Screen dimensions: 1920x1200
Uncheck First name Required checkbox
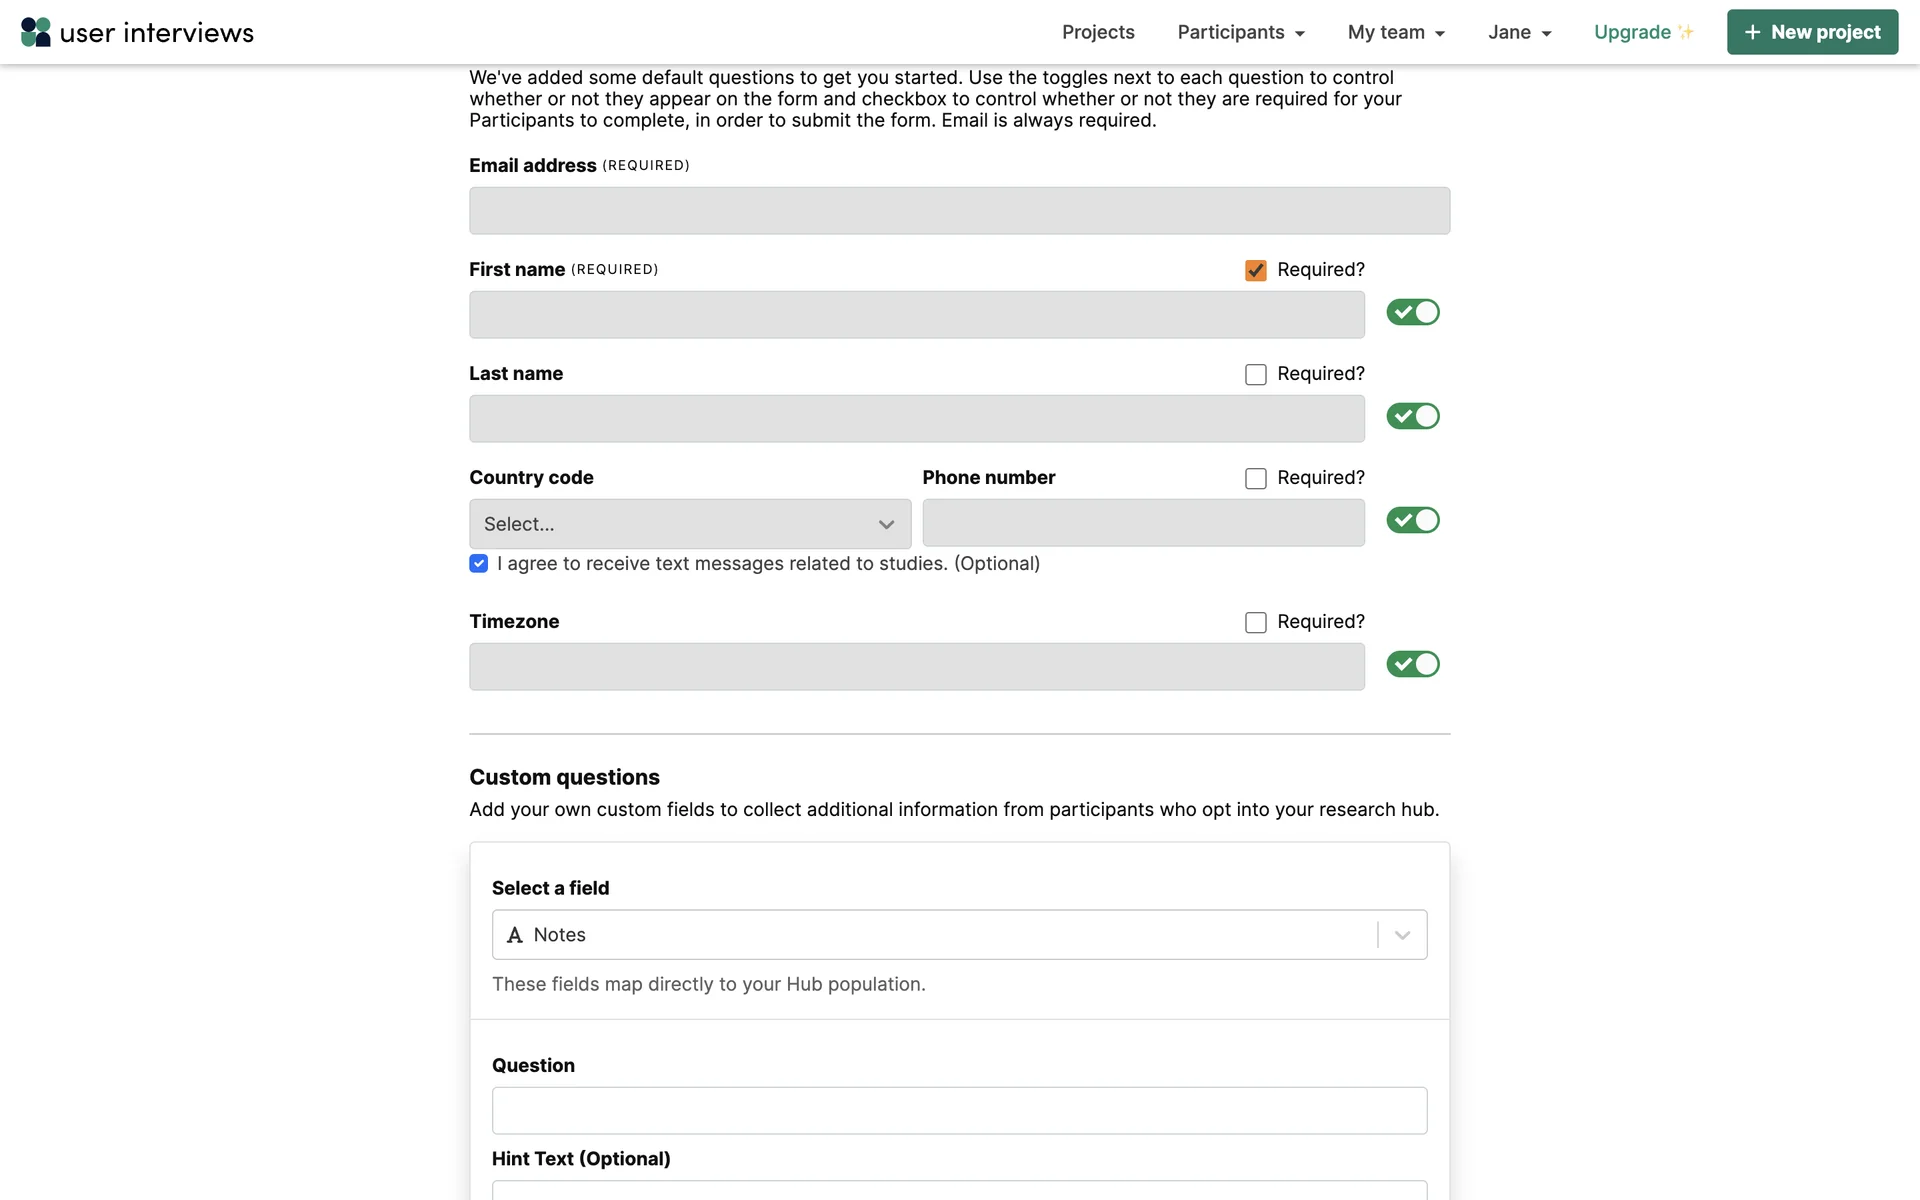tap(1256, 270)
